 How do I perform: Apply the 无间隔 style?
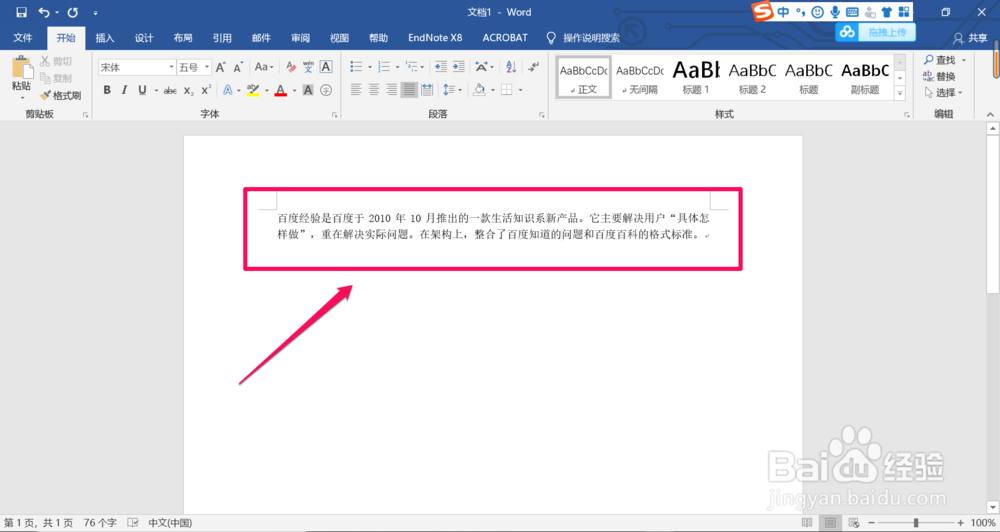640,77
